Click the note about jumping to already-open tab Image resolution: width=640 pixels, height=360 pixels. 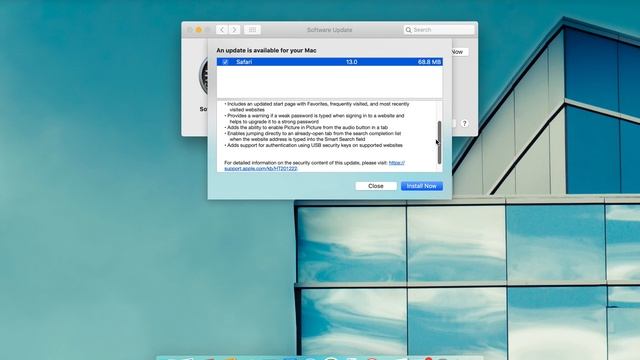click(313, 136)
